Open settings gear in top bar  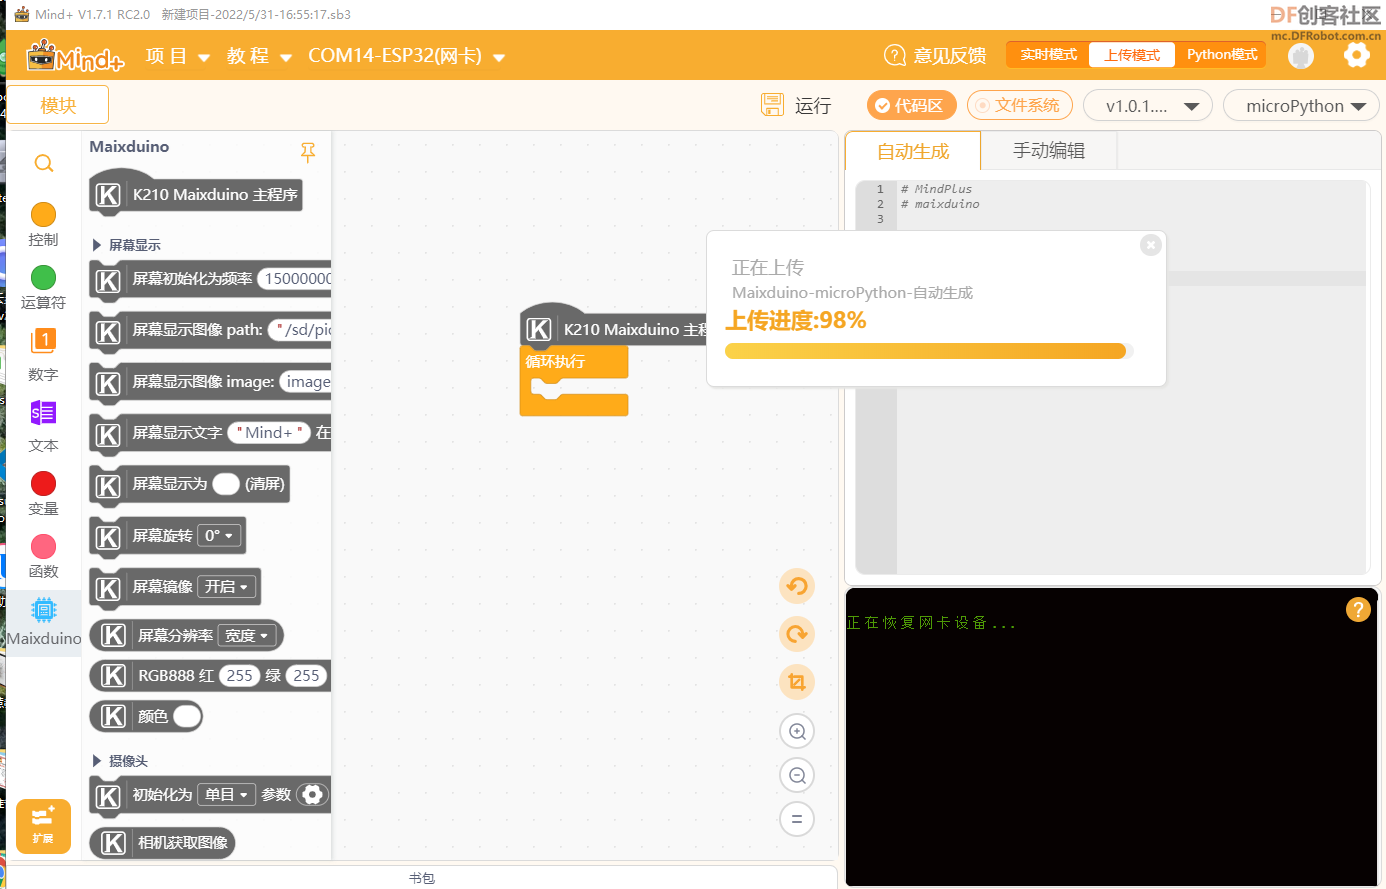click(x=1356, y=55)
